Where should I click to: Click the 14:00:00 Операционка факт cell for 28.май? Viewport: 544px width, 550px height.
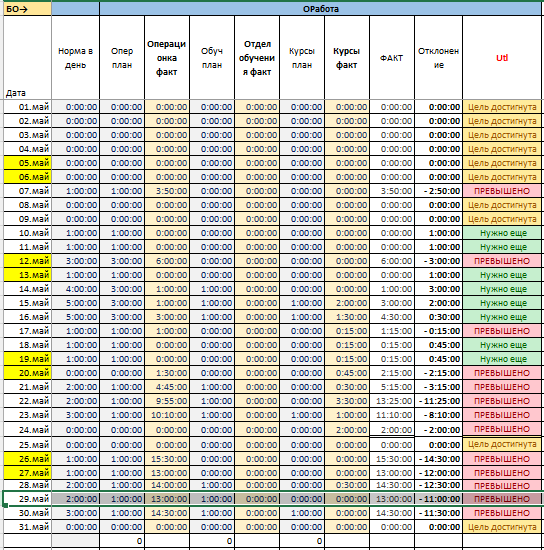point(167,485)
